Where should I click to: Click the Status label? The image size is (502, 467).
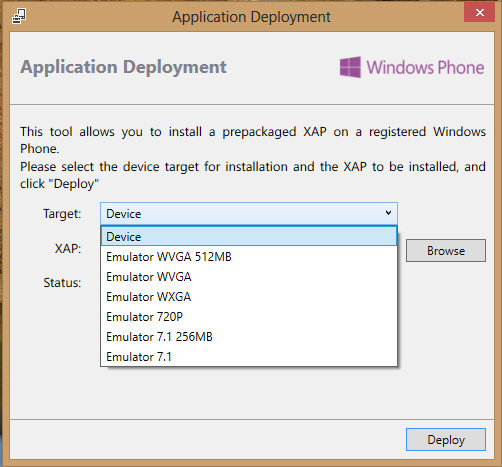click(62, 283)
